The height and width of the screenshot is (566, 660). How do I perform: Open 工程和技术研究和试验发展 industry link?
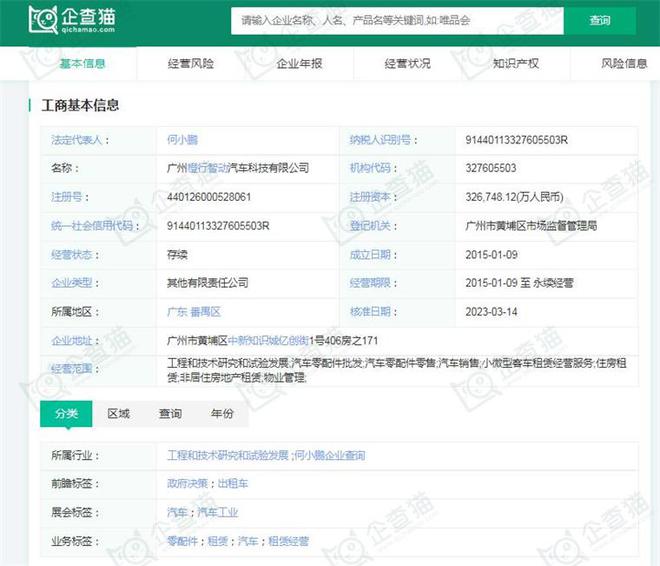pyautogui.click(x=227, y=455)
